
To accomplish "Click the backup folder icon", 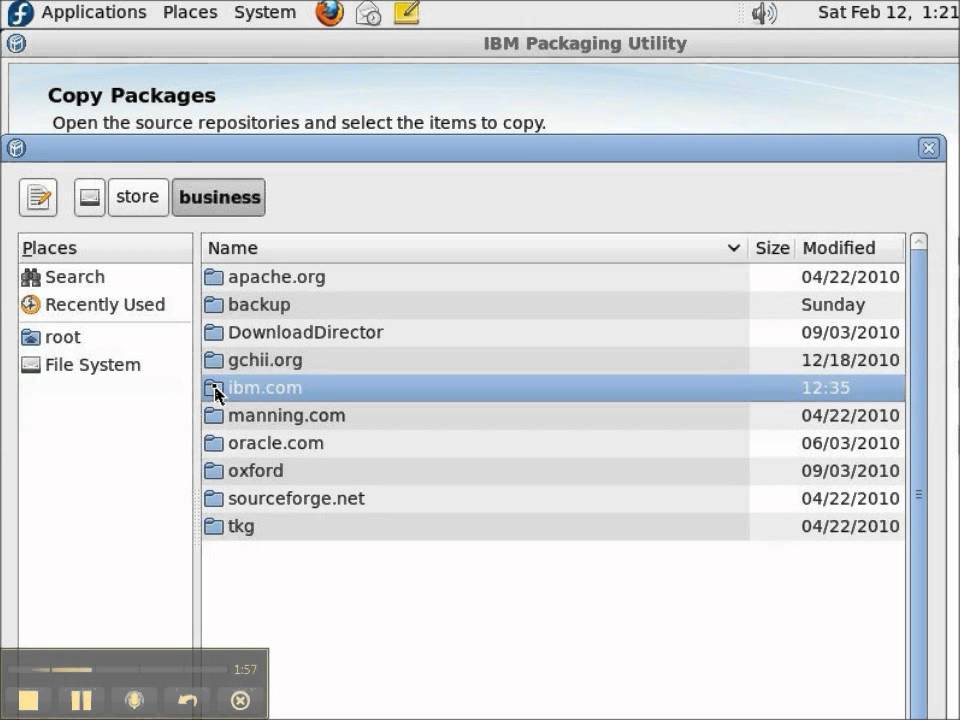I will 214,304.
